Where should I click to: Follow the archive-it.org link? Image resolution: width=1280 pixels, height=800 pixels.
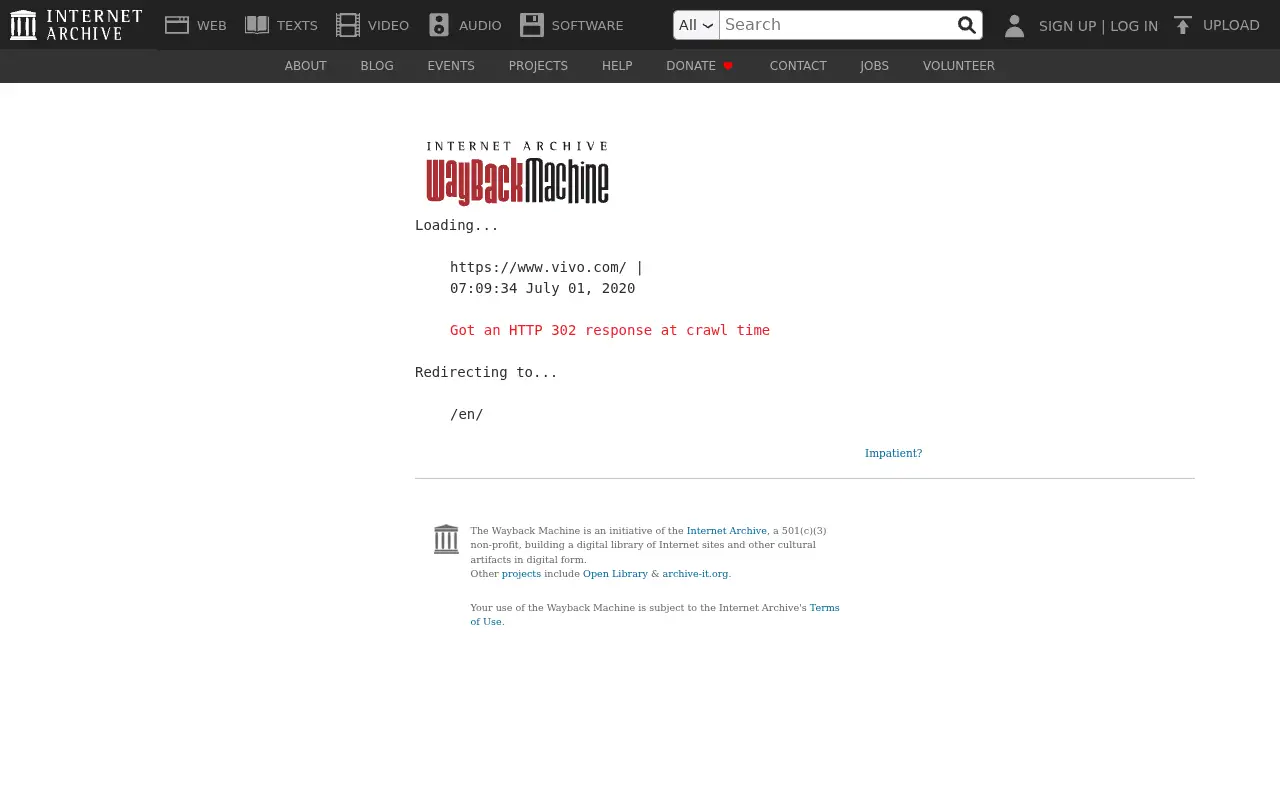(695, 574)
